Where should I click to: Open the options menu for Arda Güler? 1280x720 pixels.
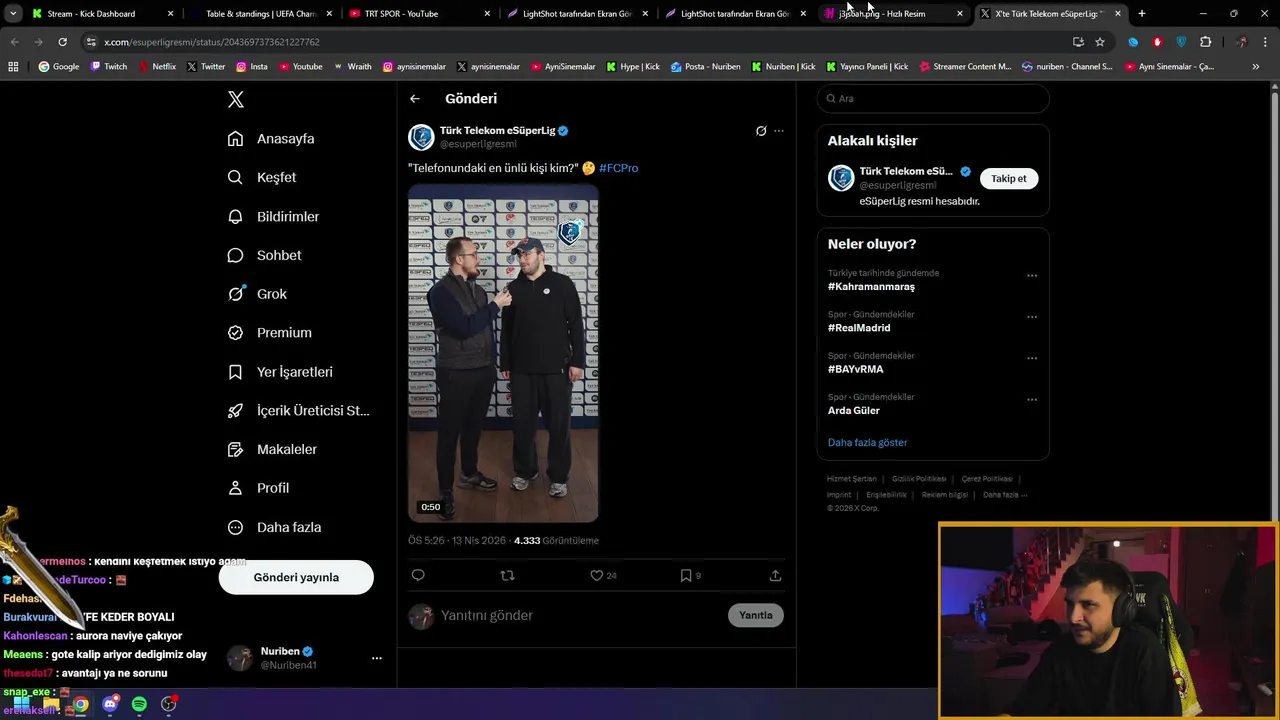[x=1032, y=400]
